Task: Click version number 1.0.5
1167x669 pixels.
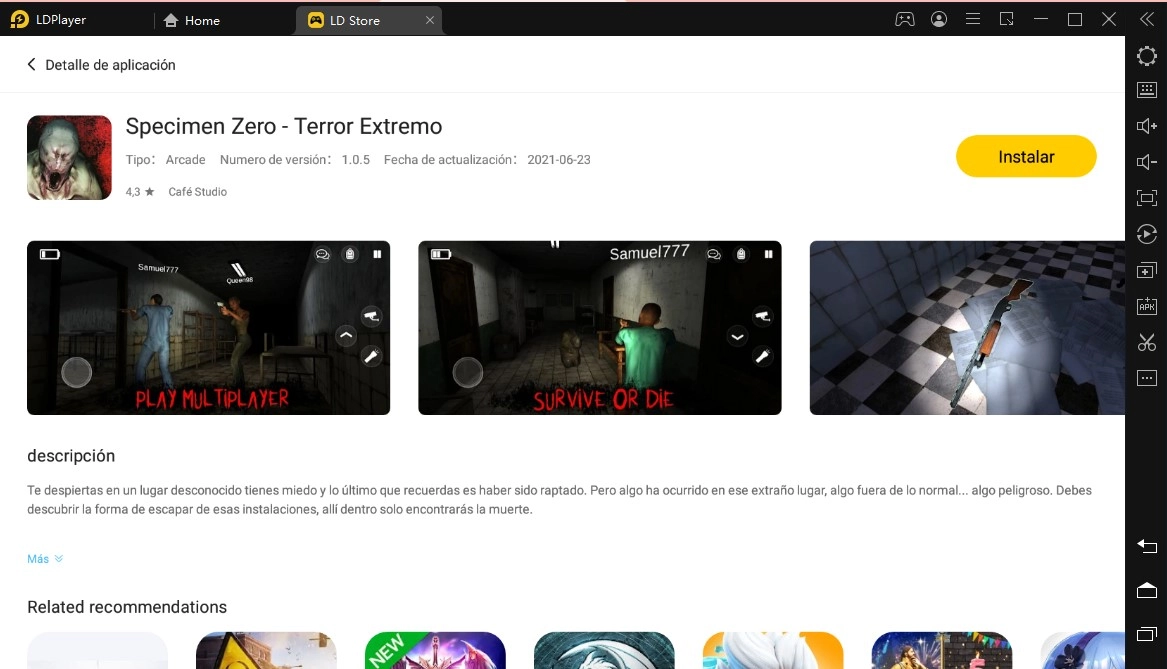Action: (x=356, y=159)
